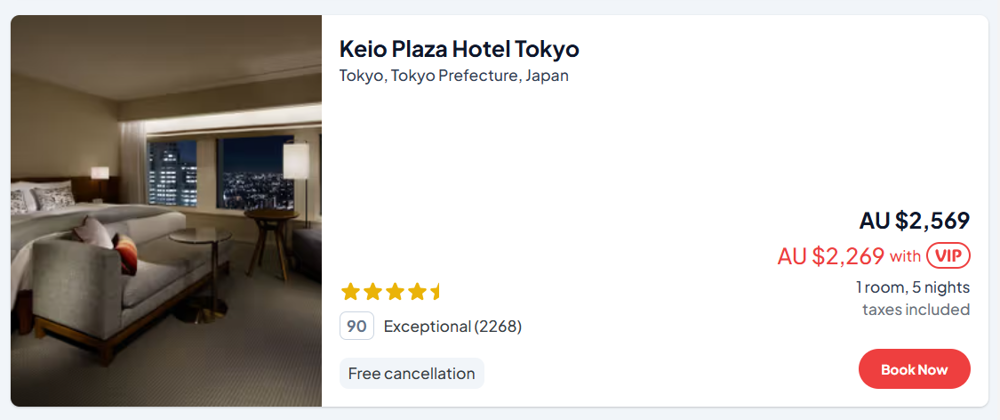The height and width of the screenshot is (420, 1000).
Task: Select the AU $2,269 VIP price
Action: pos(830,256)
